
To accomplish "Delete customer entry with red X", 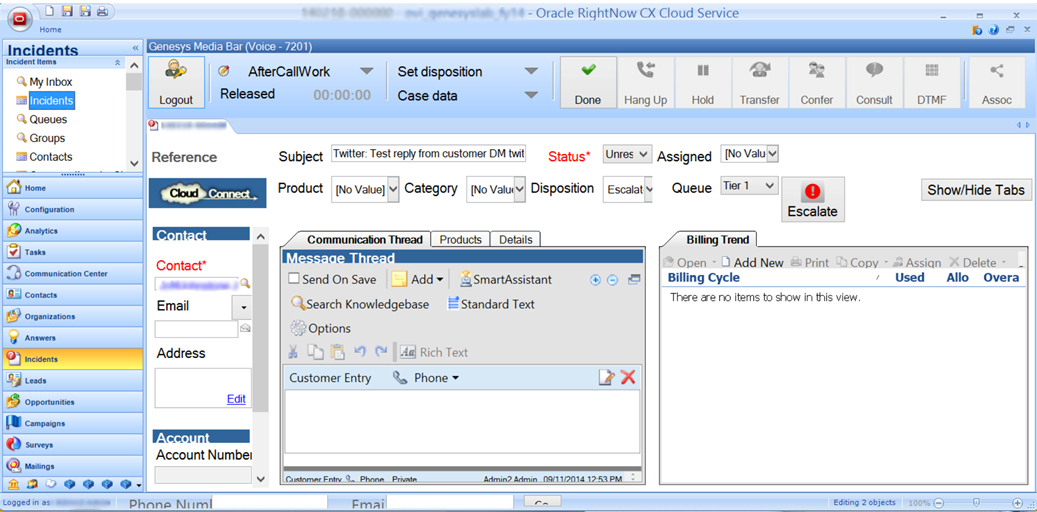I will pyautogui.click(x=628, y=377).
